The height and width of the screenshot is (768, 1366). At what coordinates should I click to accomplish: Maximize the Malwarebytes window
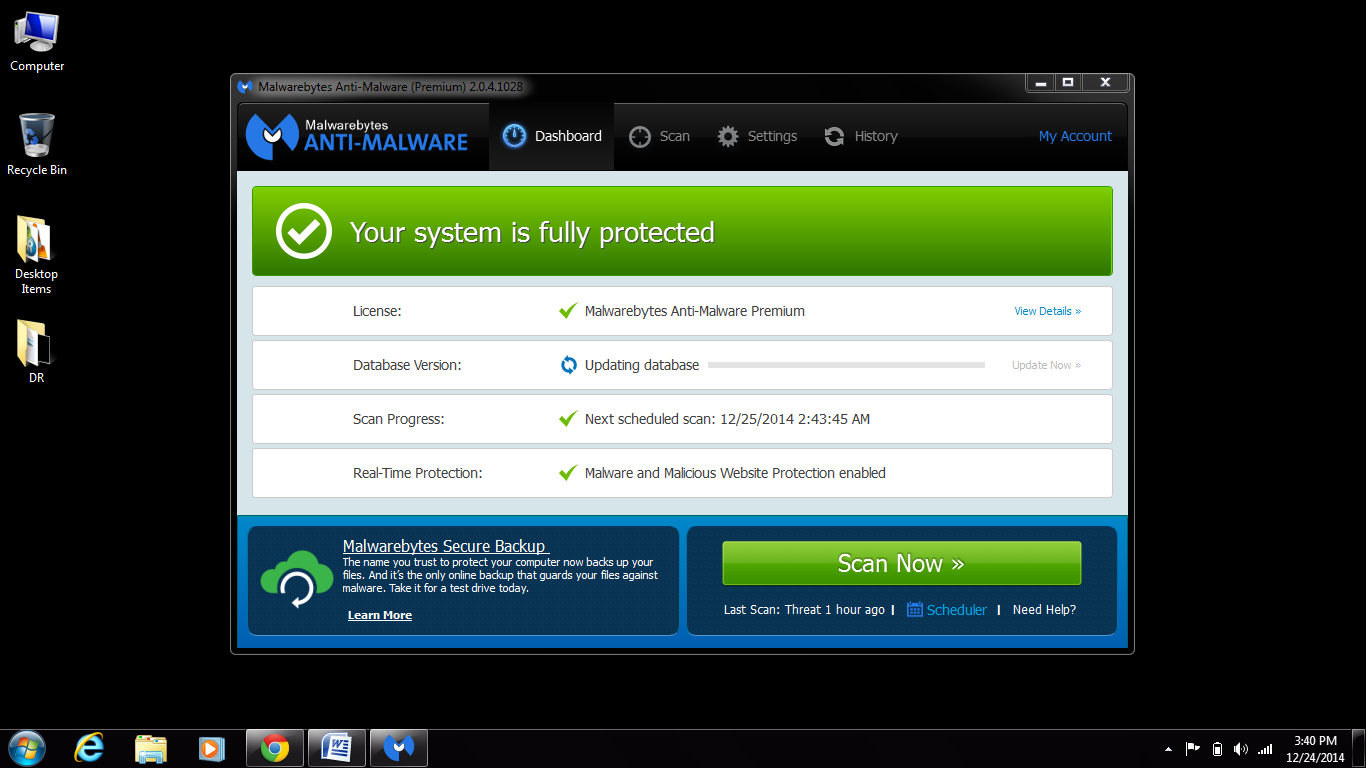tap(1068, 83)
